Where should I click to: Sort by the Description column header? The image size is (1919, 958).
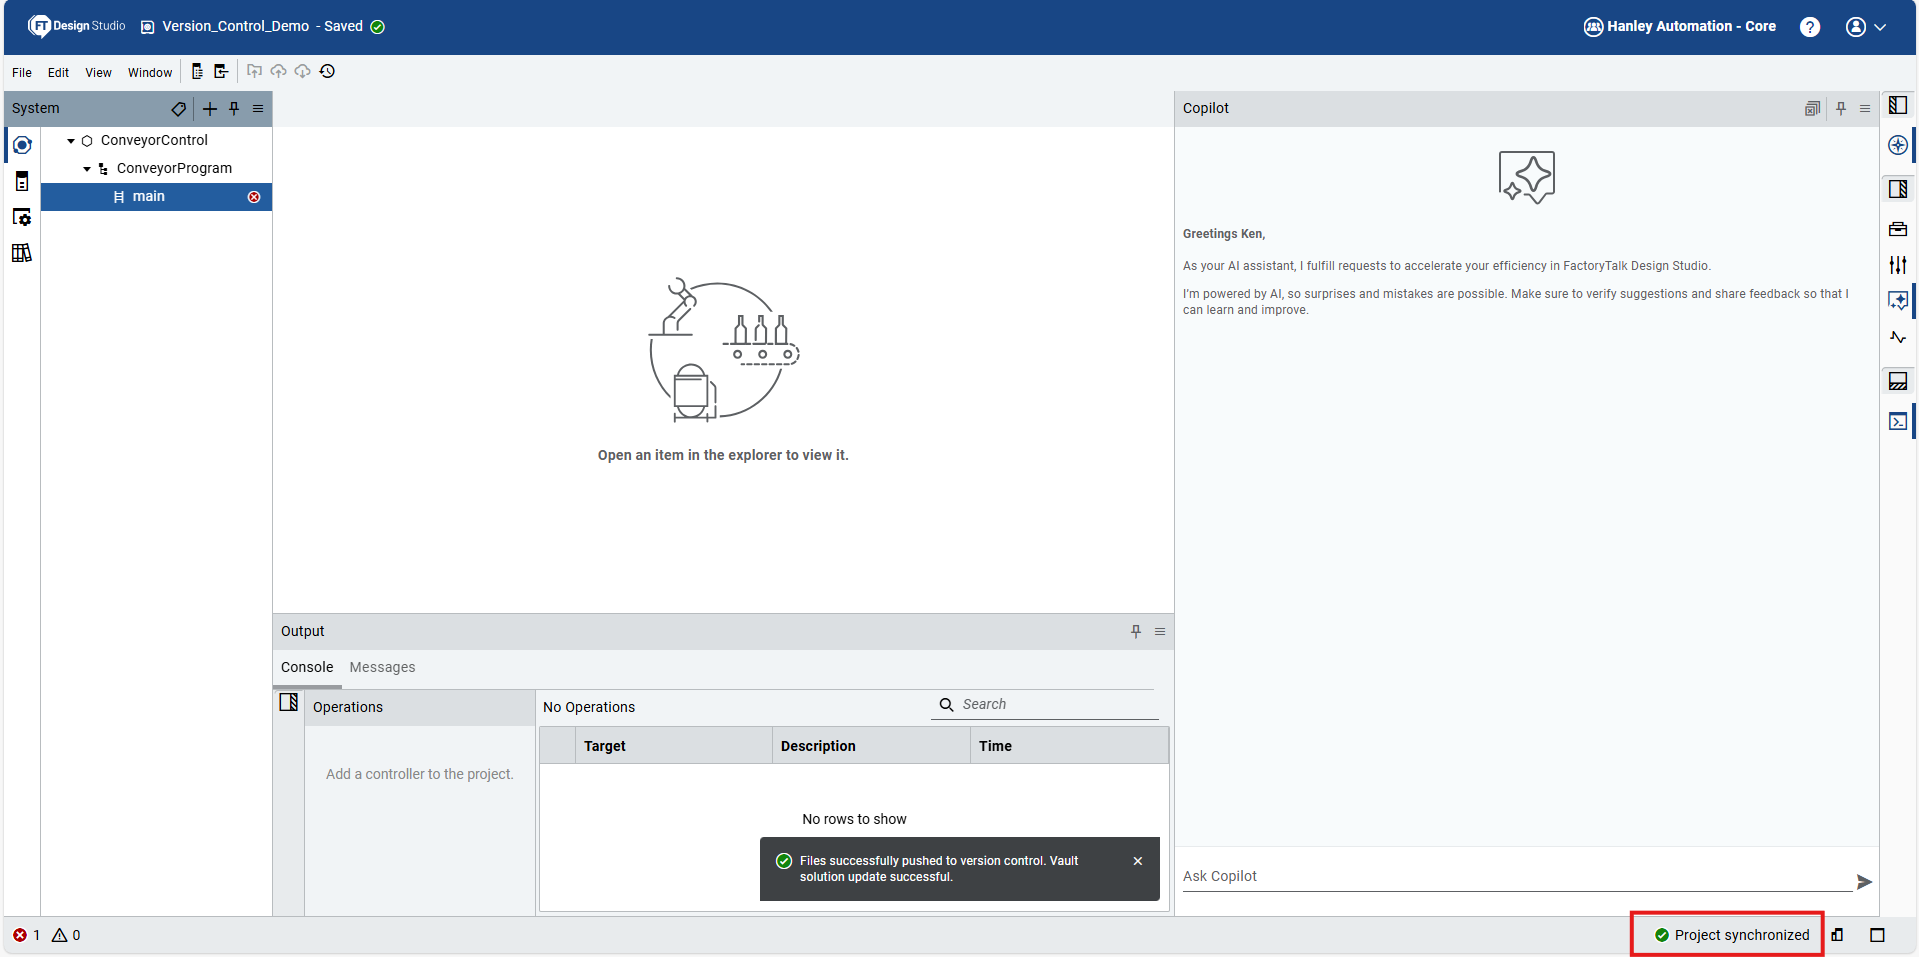(871, 746)
